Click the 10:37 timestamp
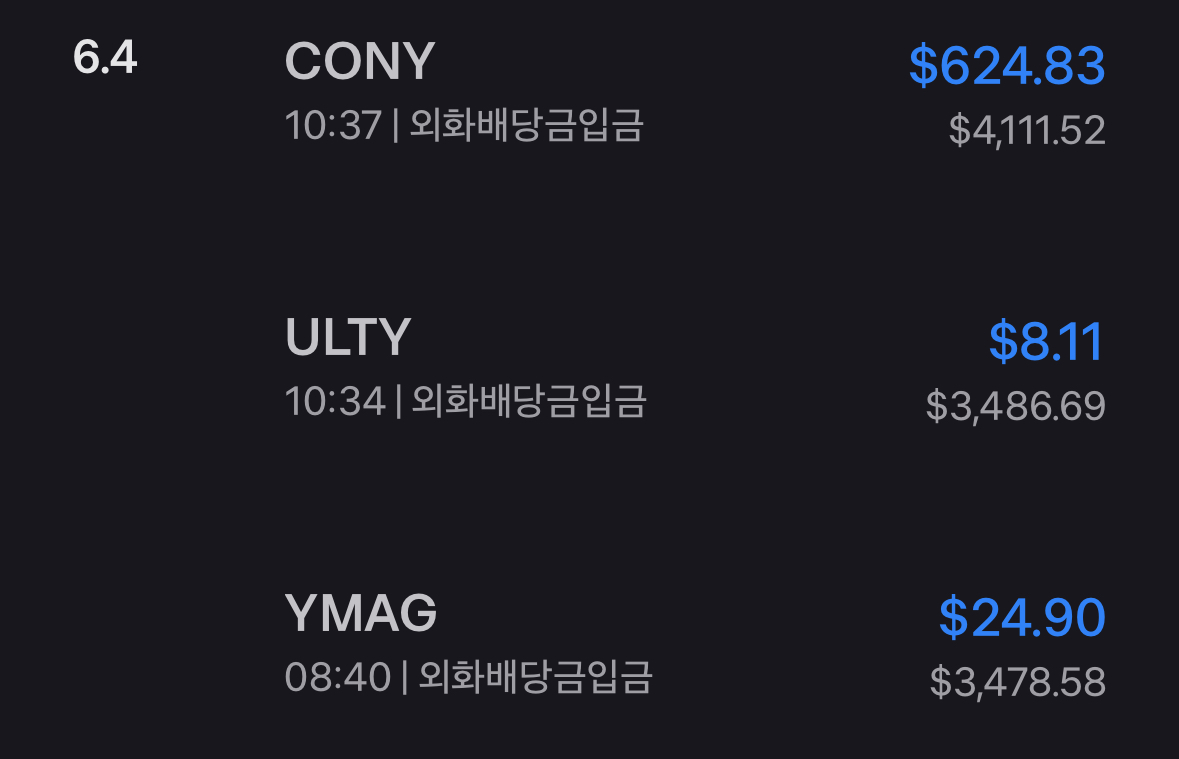The image size is (1179, 759). (x=333, y=126)
